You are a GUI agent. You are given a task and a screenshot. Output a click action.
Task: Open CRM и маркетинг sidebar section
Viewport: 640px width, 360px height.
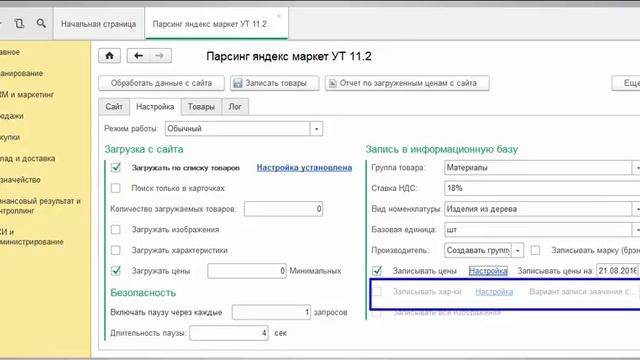[27, 95]
